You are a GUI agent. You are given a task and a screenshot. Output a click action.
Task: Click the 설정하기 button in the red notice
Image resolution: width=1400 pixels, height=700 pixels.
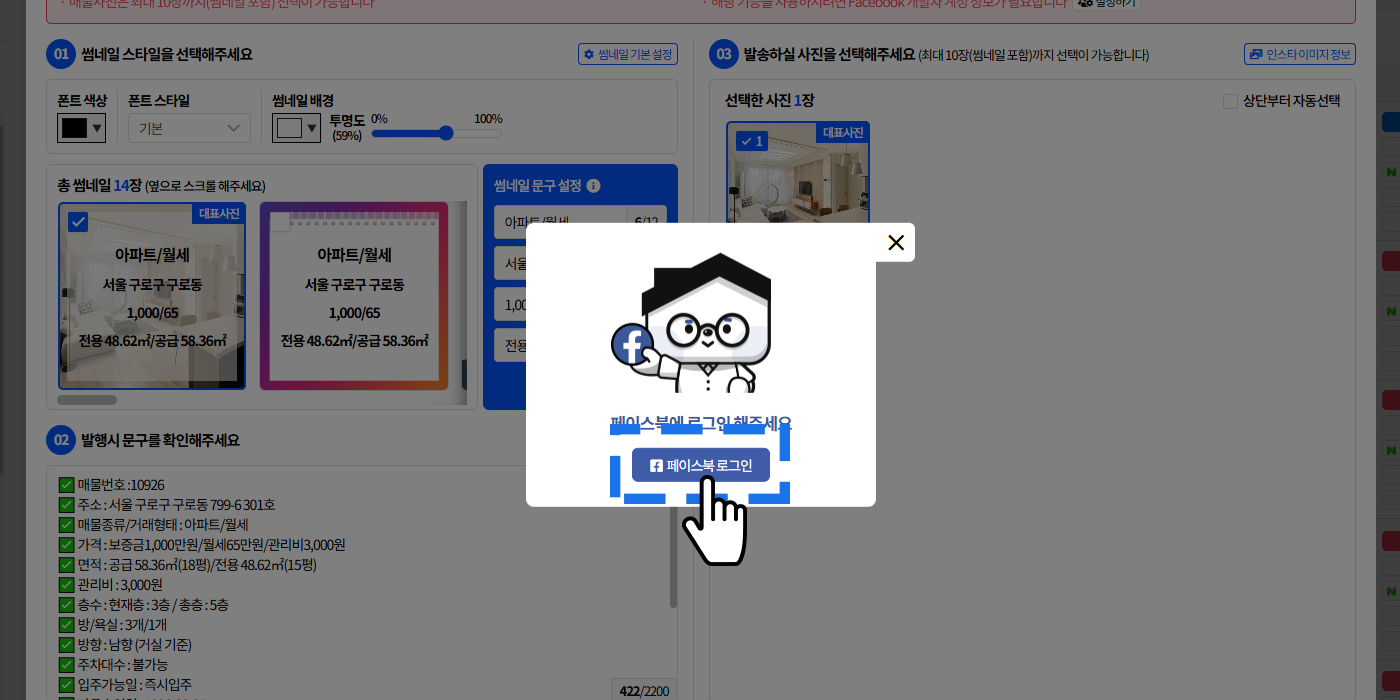1106,3
